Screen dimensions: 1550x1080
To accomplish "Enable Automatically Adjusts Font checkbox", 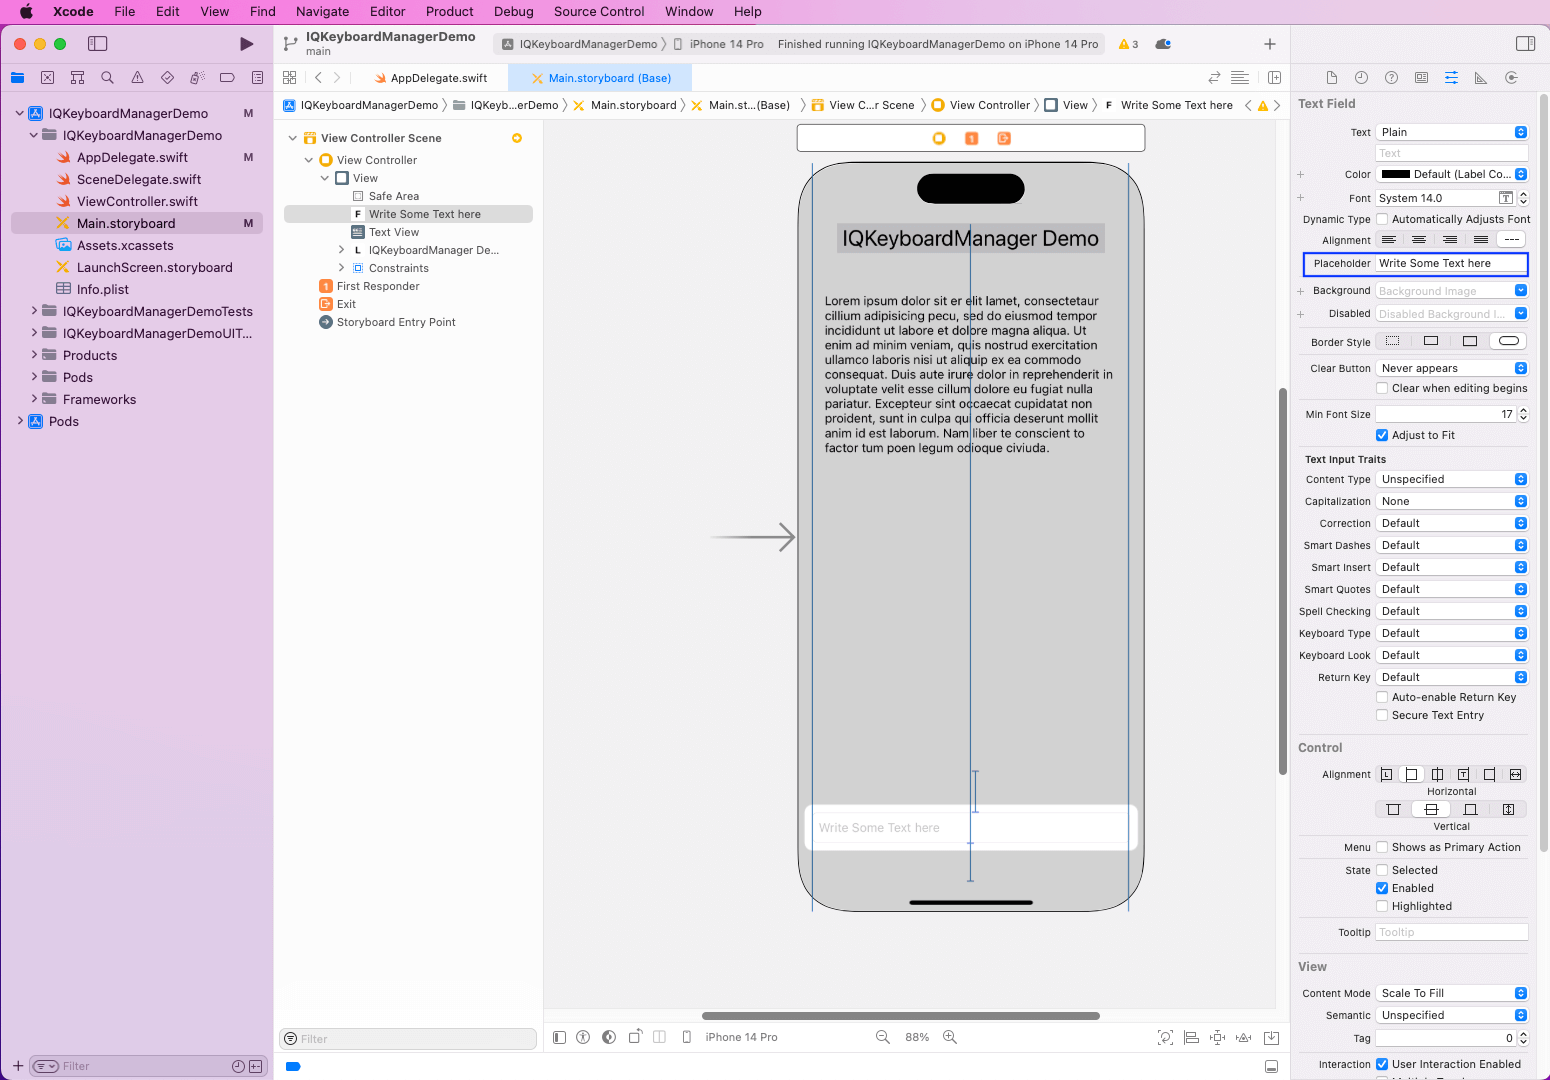I will (1382, 219).
